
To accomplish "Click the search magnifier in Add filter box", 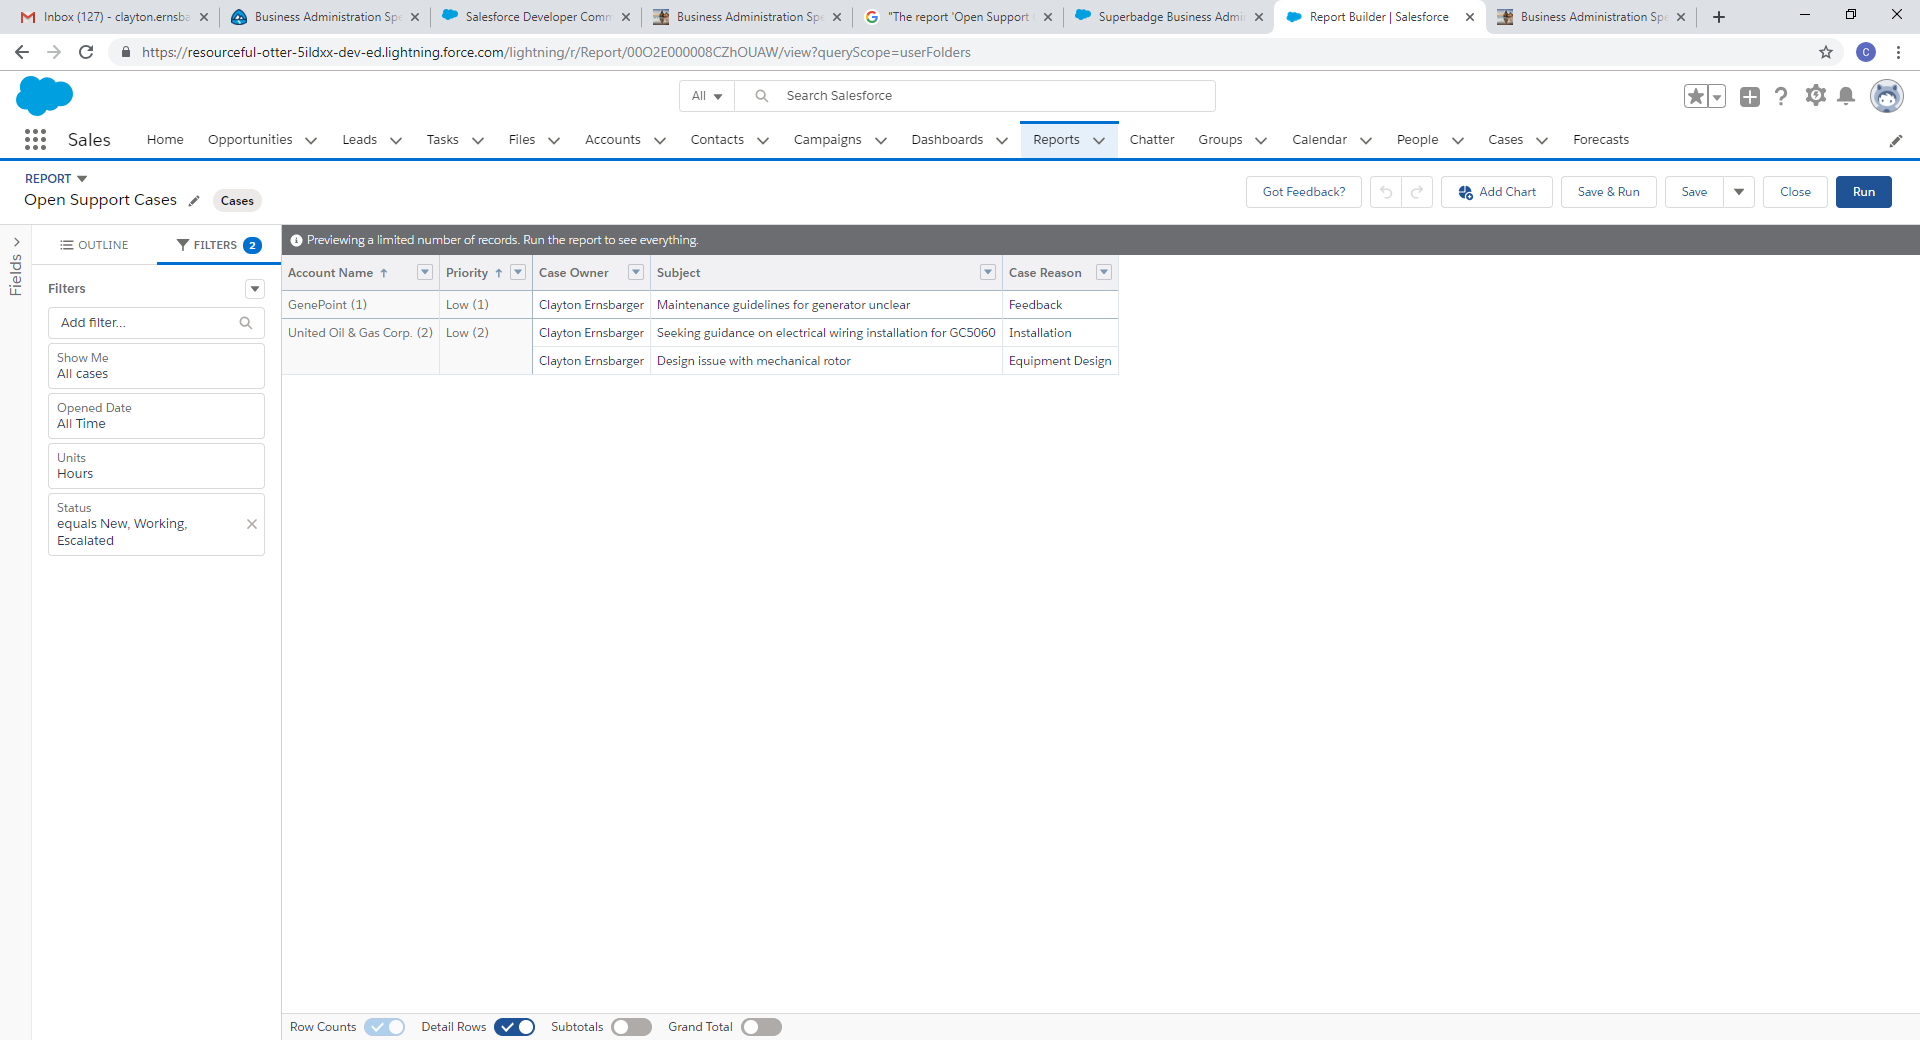I will click(246, 323).
